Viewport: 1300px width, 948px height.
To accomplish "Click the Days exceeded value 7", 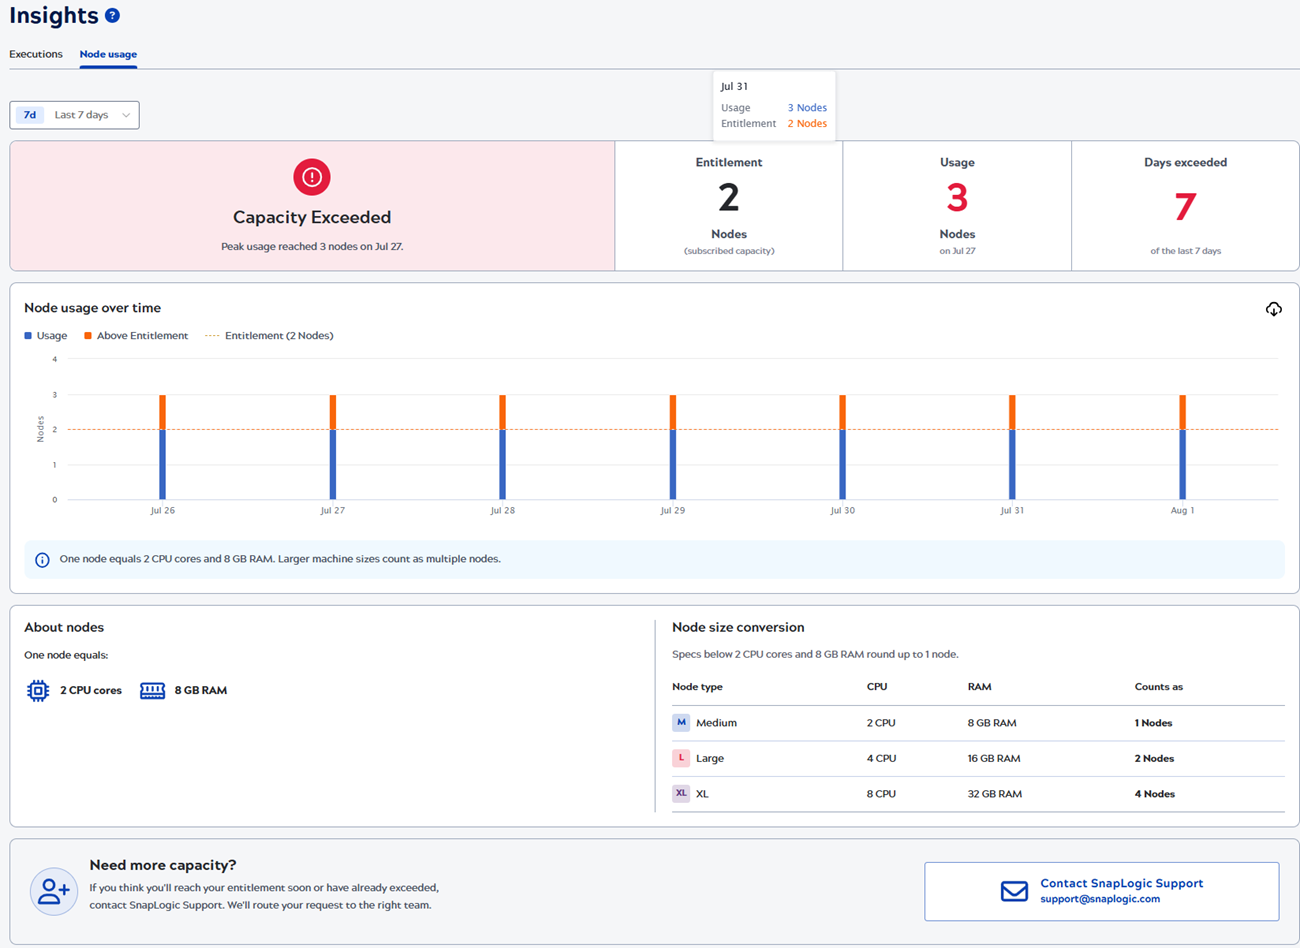I will [1185, 206].
